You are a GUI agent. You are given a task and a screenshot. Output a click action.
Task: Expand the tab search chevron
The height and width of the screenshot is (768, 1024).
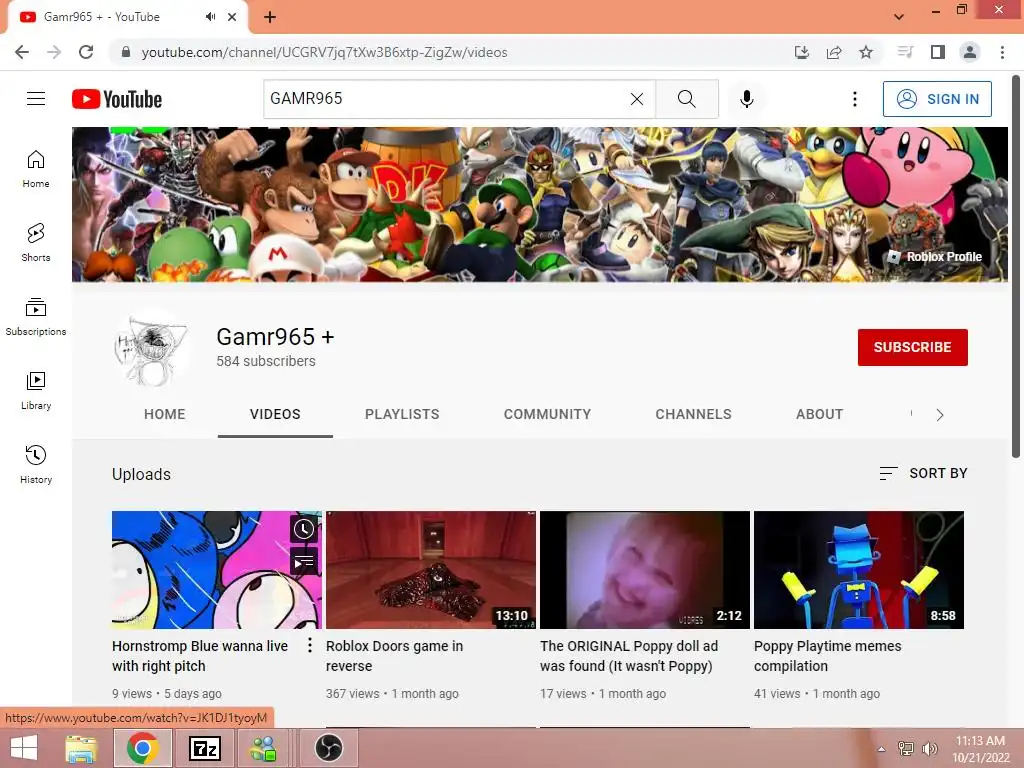(899, 17)
